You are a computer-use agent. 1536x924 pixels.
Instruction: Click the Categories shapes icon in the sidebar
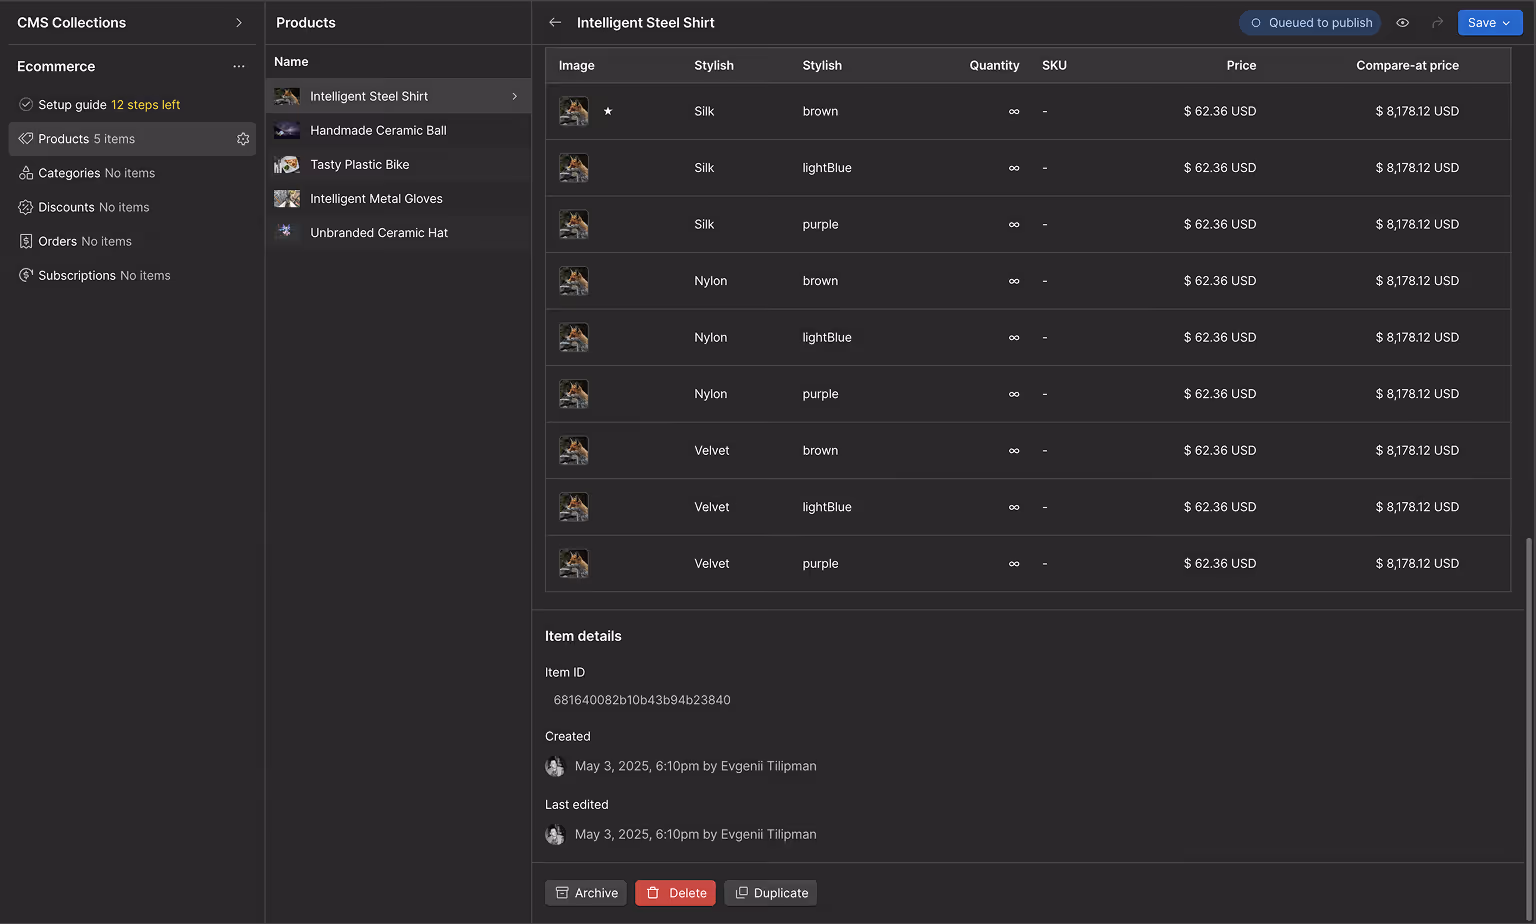point(24,173)
